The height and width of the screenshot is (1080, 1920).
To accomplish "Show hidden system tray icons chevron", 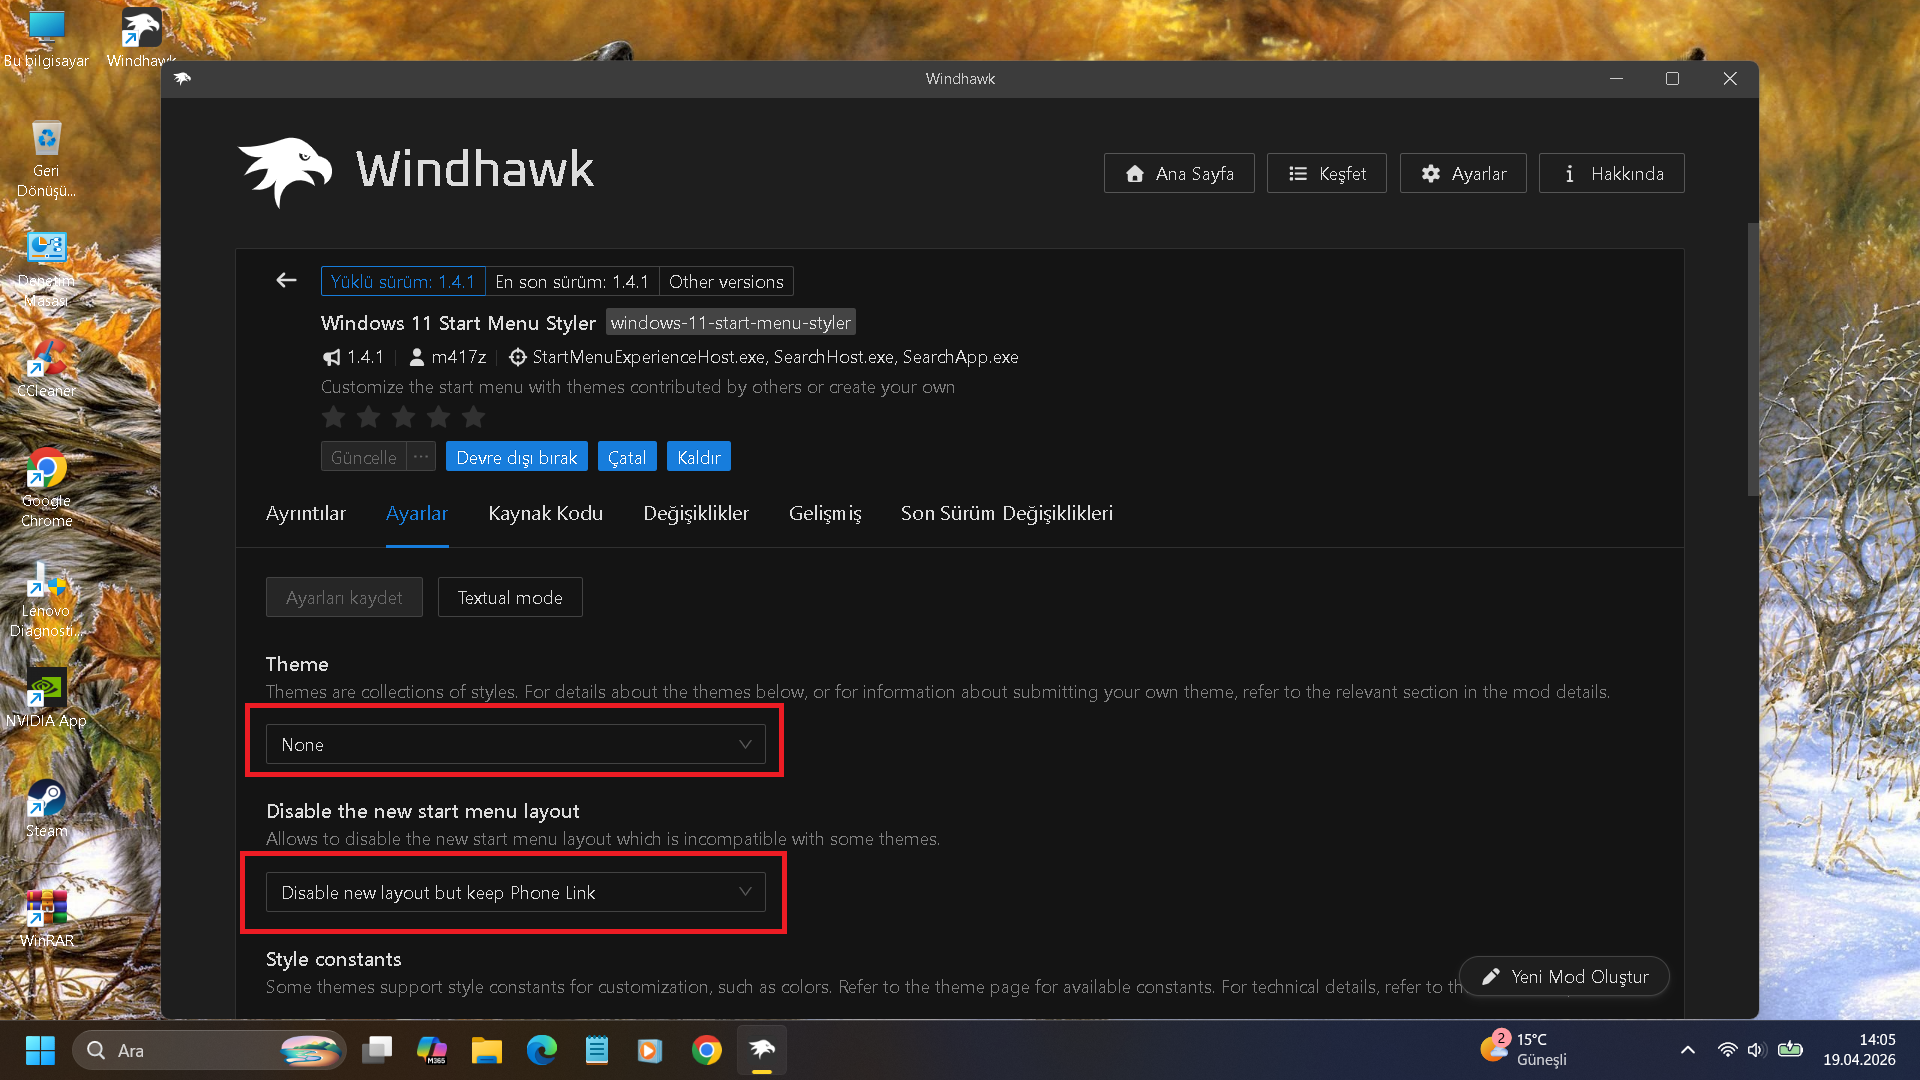I will 1688,1050.
